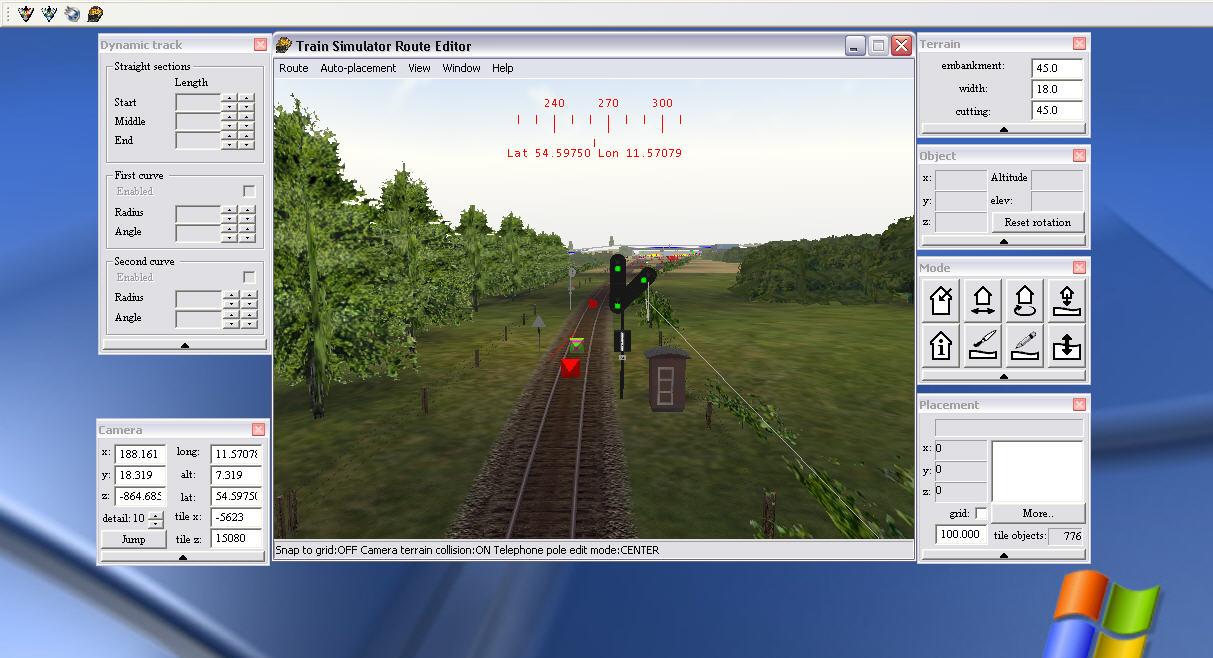Click the End length field
Image resolution: width=1213 pixels, height=658 pixels.
[x=198, y=140]
